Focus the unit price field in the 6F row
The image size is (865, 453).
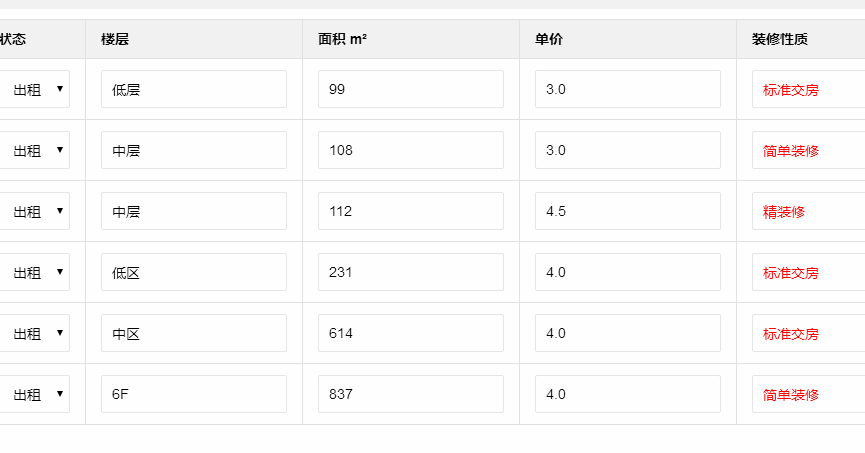pos(627,394)
